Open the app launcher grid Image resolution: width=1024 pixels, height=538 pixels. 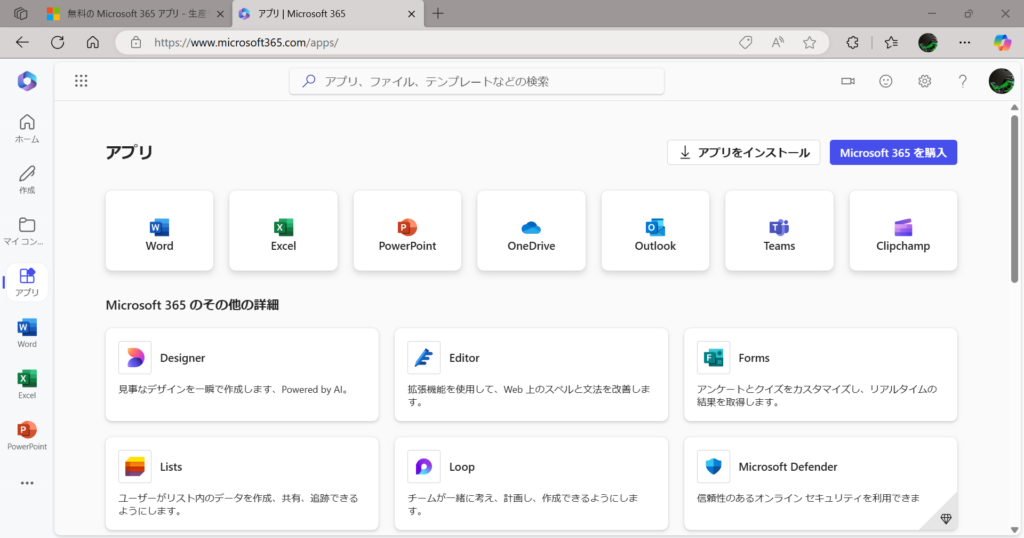(x=81, y=81)
